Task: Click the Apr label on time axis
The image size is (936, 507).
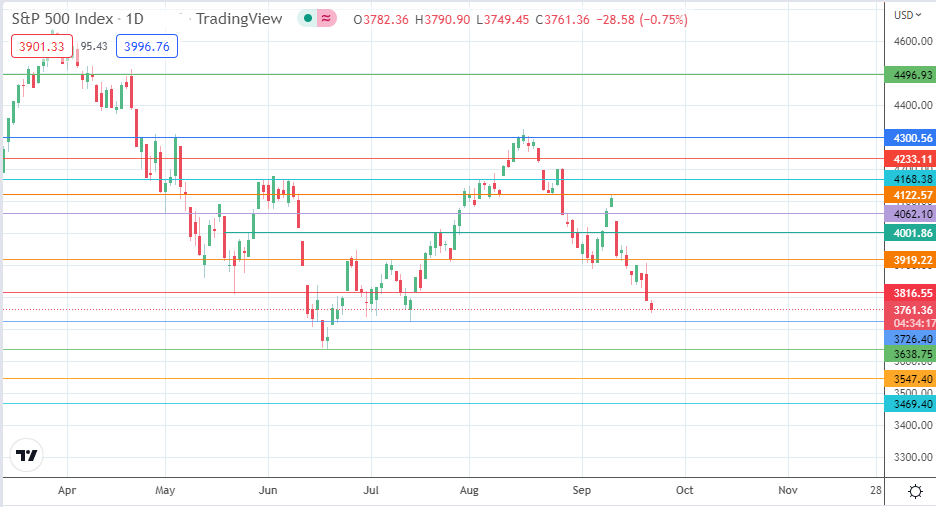Action: pyautogui.click(x=67, y=490)
